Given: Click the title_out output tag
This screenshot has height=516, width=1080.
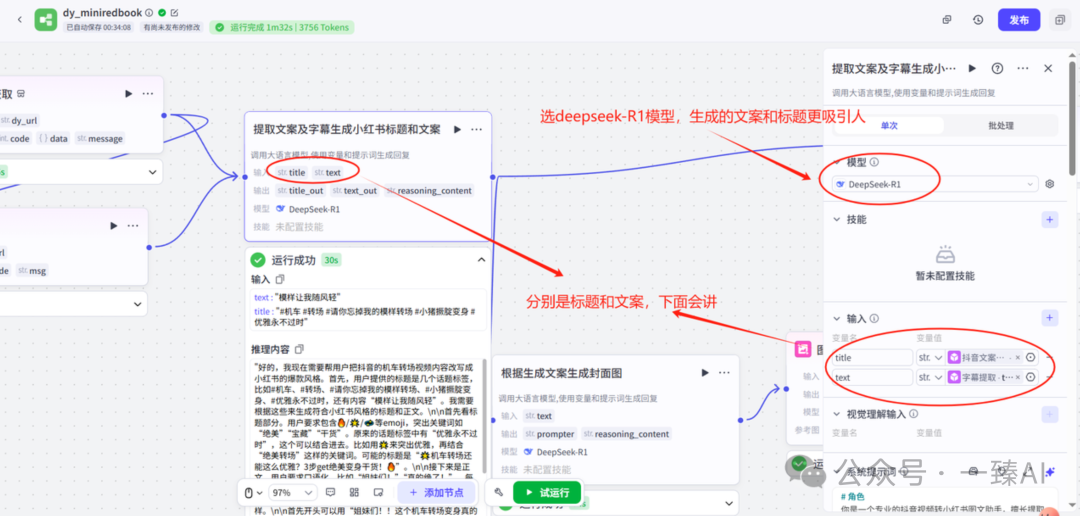Looking at the screenshot, I should pyautogui.click(x=300, y=191).
